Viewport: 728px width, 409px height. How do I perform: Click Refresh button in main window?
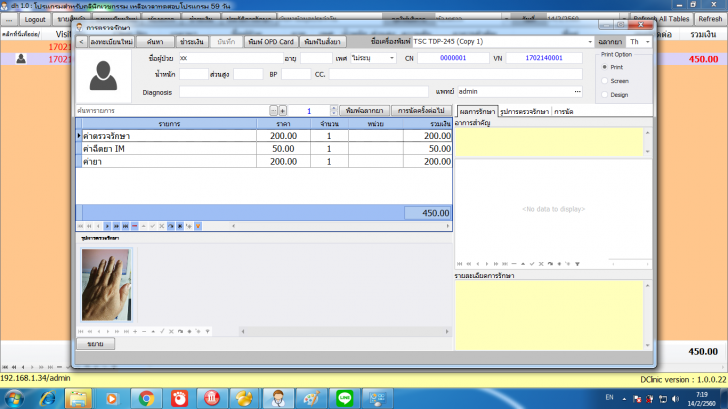tap(710, 19)
